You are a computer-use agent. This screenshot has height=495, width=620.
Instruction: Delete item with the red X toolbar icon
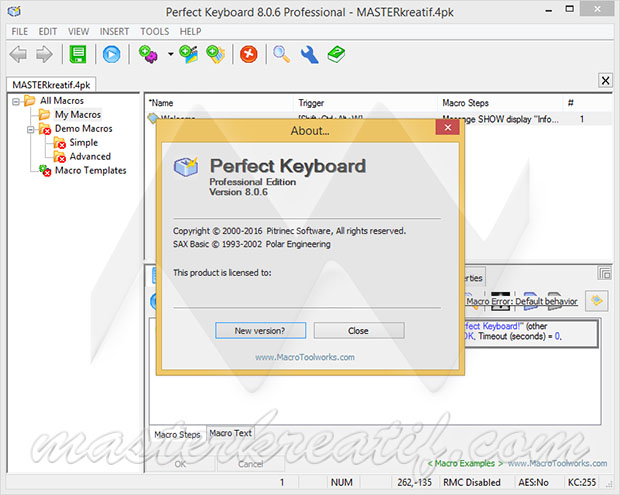(249, 54)
